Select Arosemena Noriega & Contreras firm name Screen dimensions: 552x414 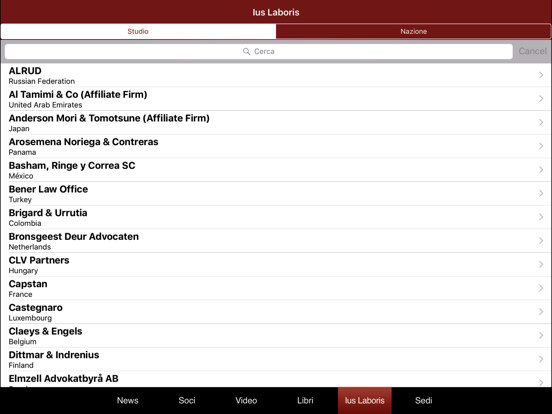[83, 142]
